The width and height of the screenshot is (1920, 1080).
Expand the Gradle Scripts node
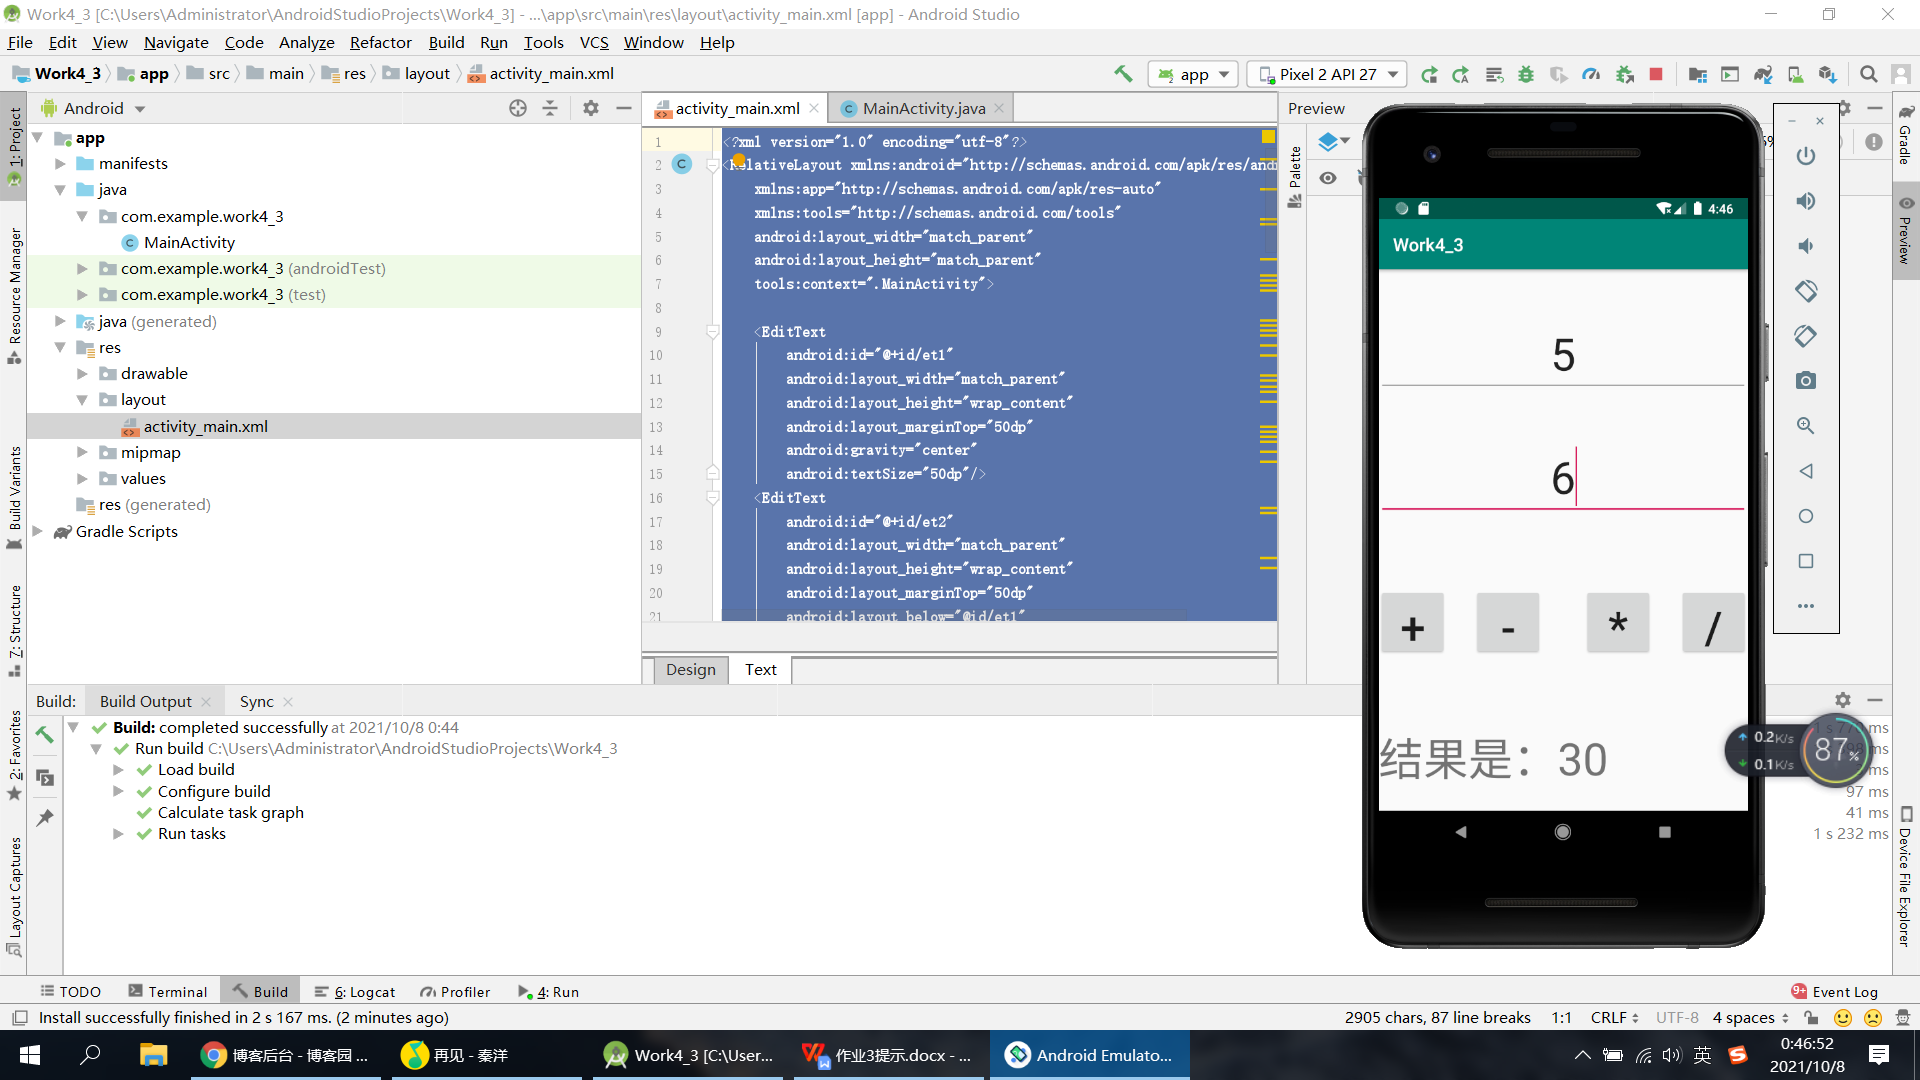pyautogui.click(x=38, y=531)
